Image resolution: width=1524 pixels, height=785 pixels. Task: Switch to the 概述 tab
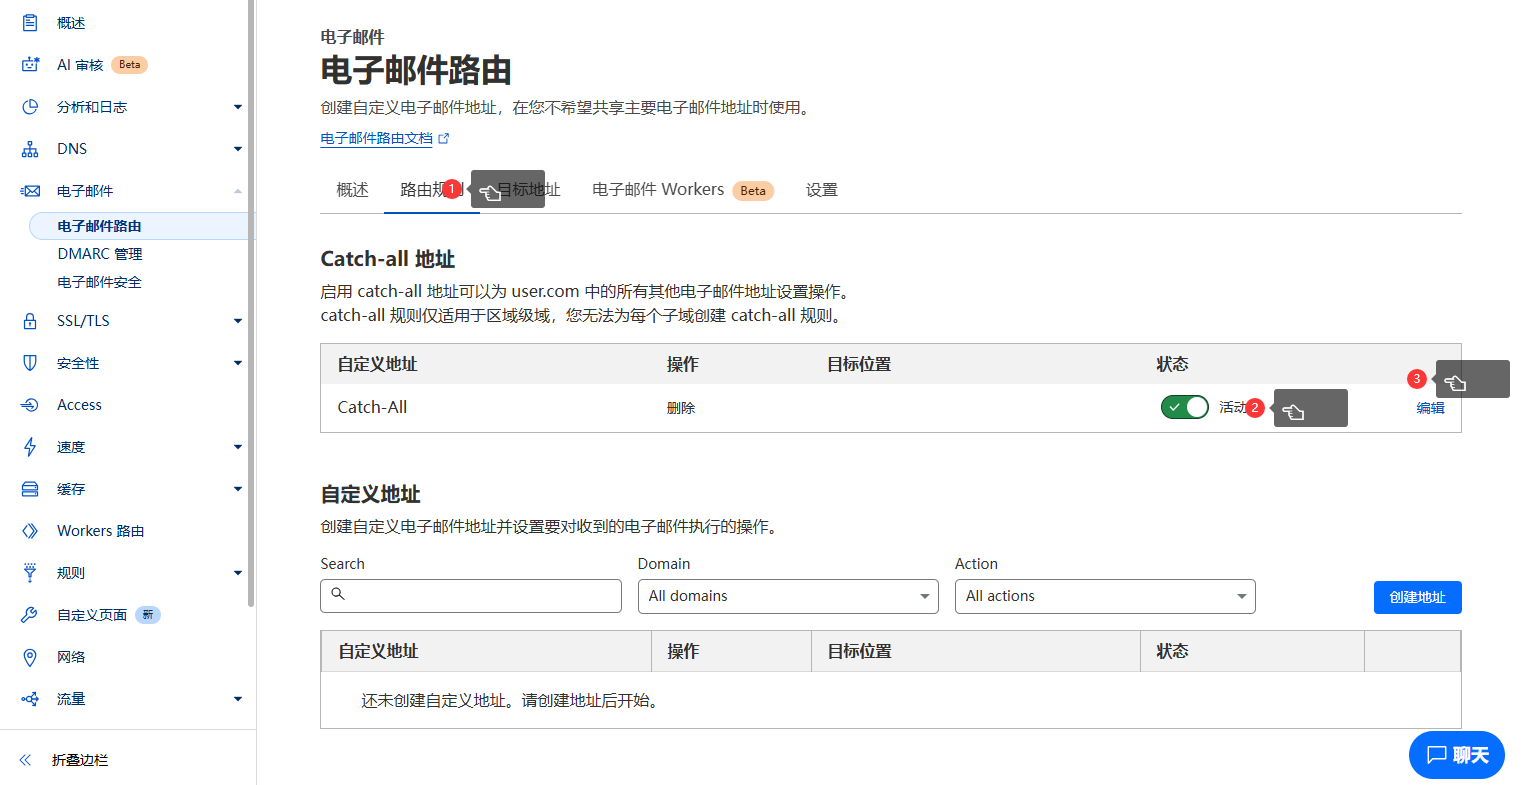[352, 190]
